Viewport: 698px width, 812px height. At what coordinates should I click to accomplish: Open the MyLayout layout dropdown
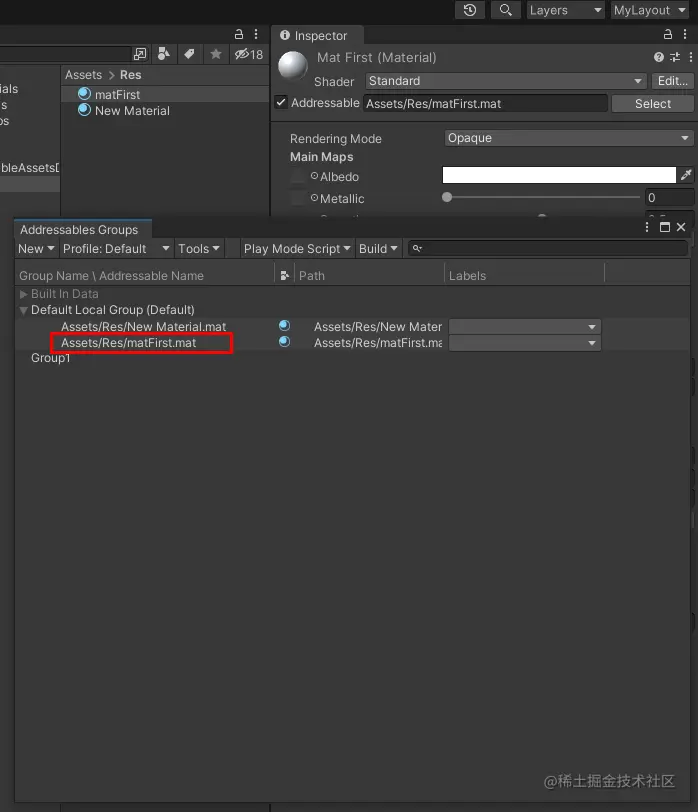[650, 10]
